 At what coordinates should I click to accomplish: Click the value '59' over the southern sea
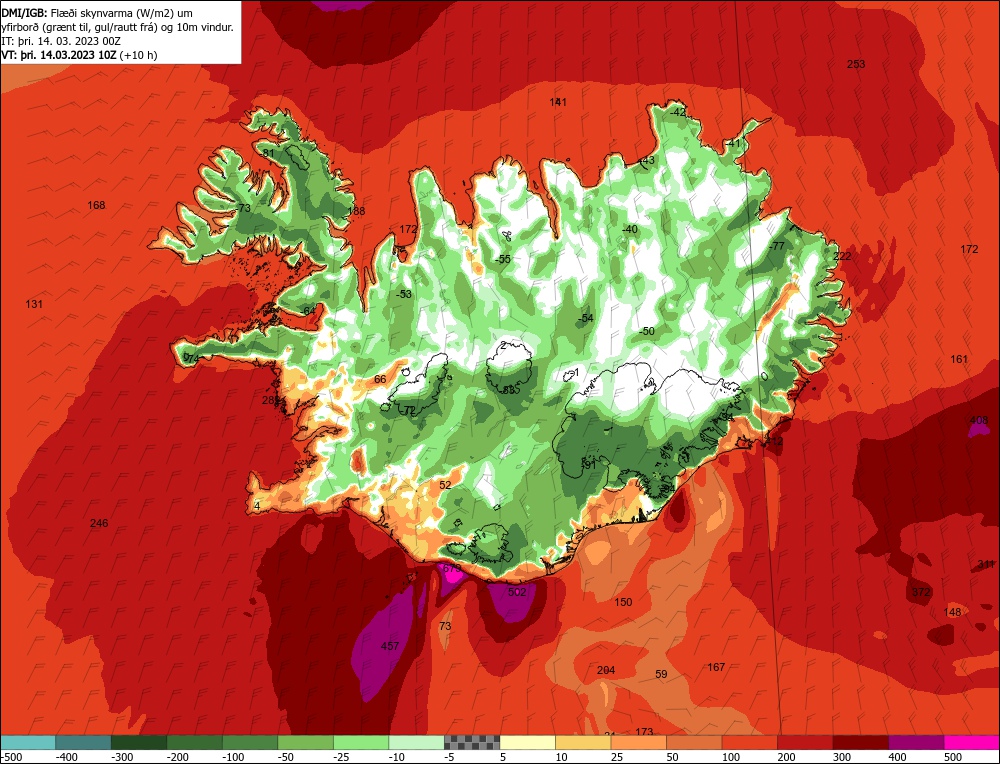(661, 674)
